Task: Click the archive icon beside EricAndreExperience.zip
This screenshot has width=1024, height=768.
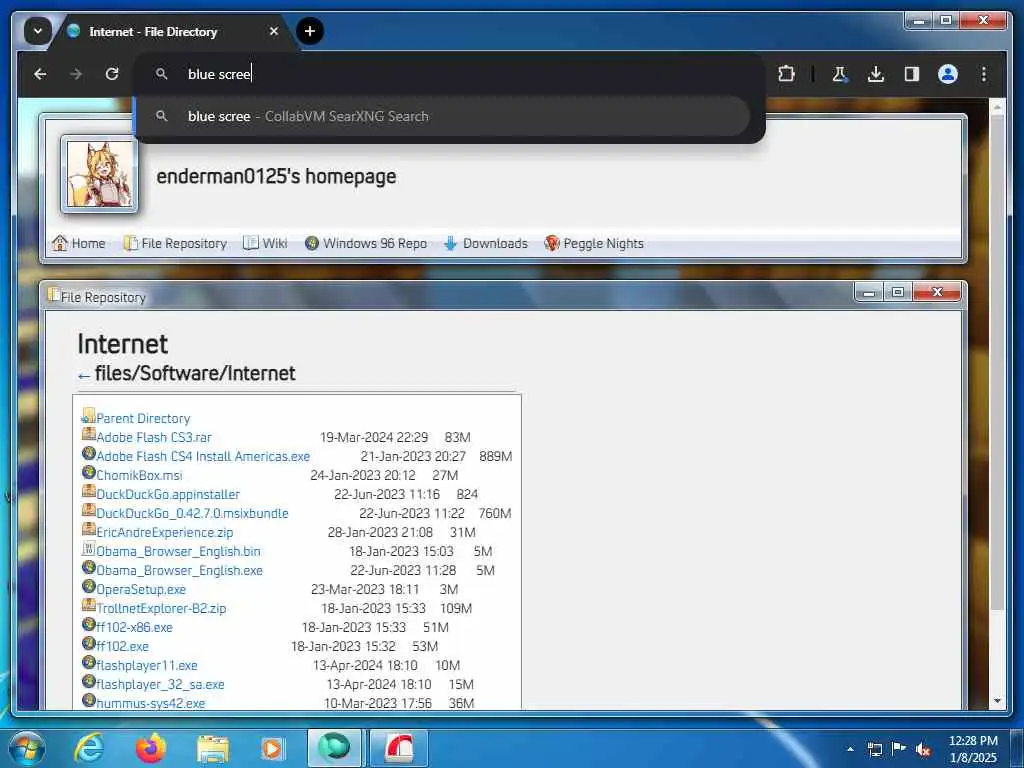Action: [x=89, y=529]
